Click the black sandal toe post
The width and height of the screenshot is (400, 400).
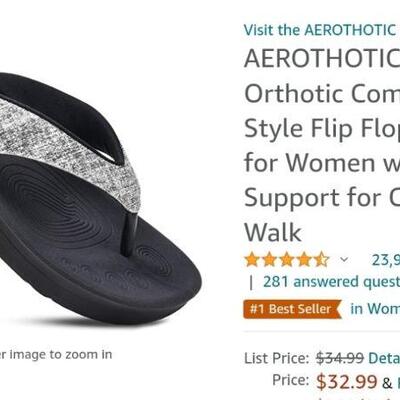click(129, 233)
